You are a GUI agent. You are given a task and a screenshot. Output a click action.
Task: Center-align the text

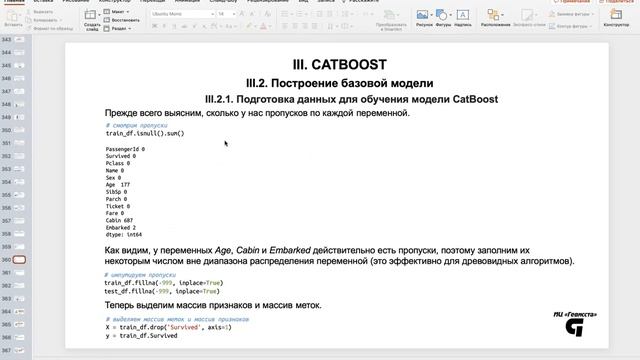(295, 26)
